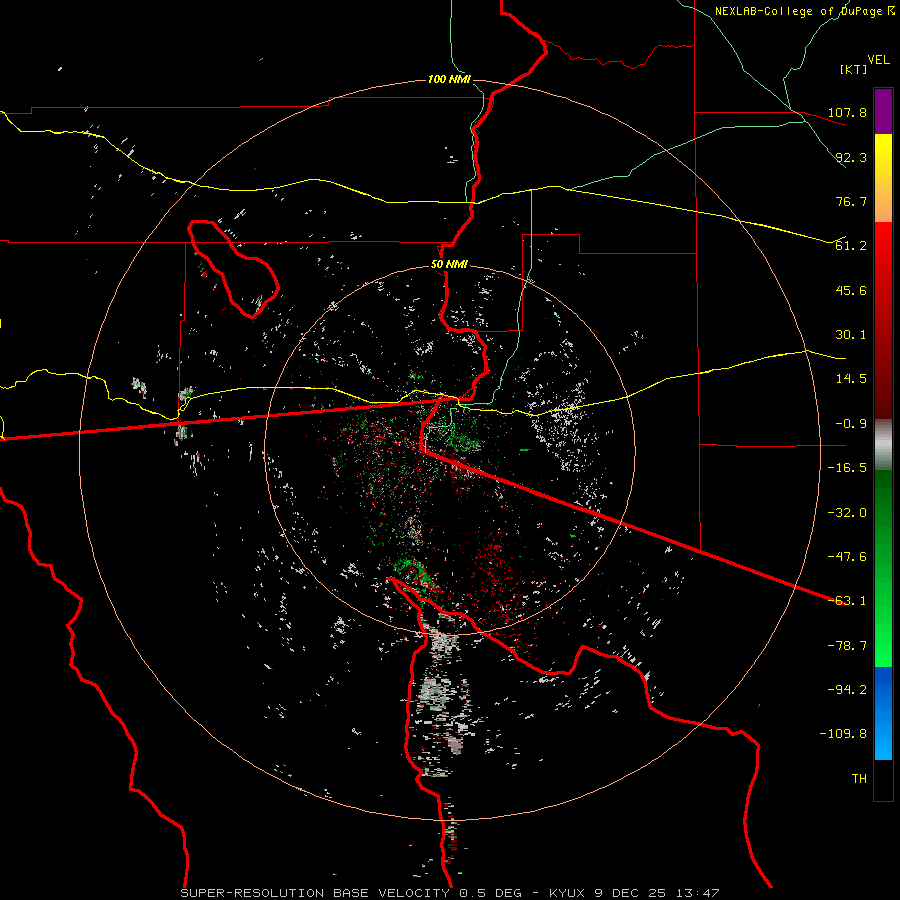Click the TH threshold label

click(859, 779)
